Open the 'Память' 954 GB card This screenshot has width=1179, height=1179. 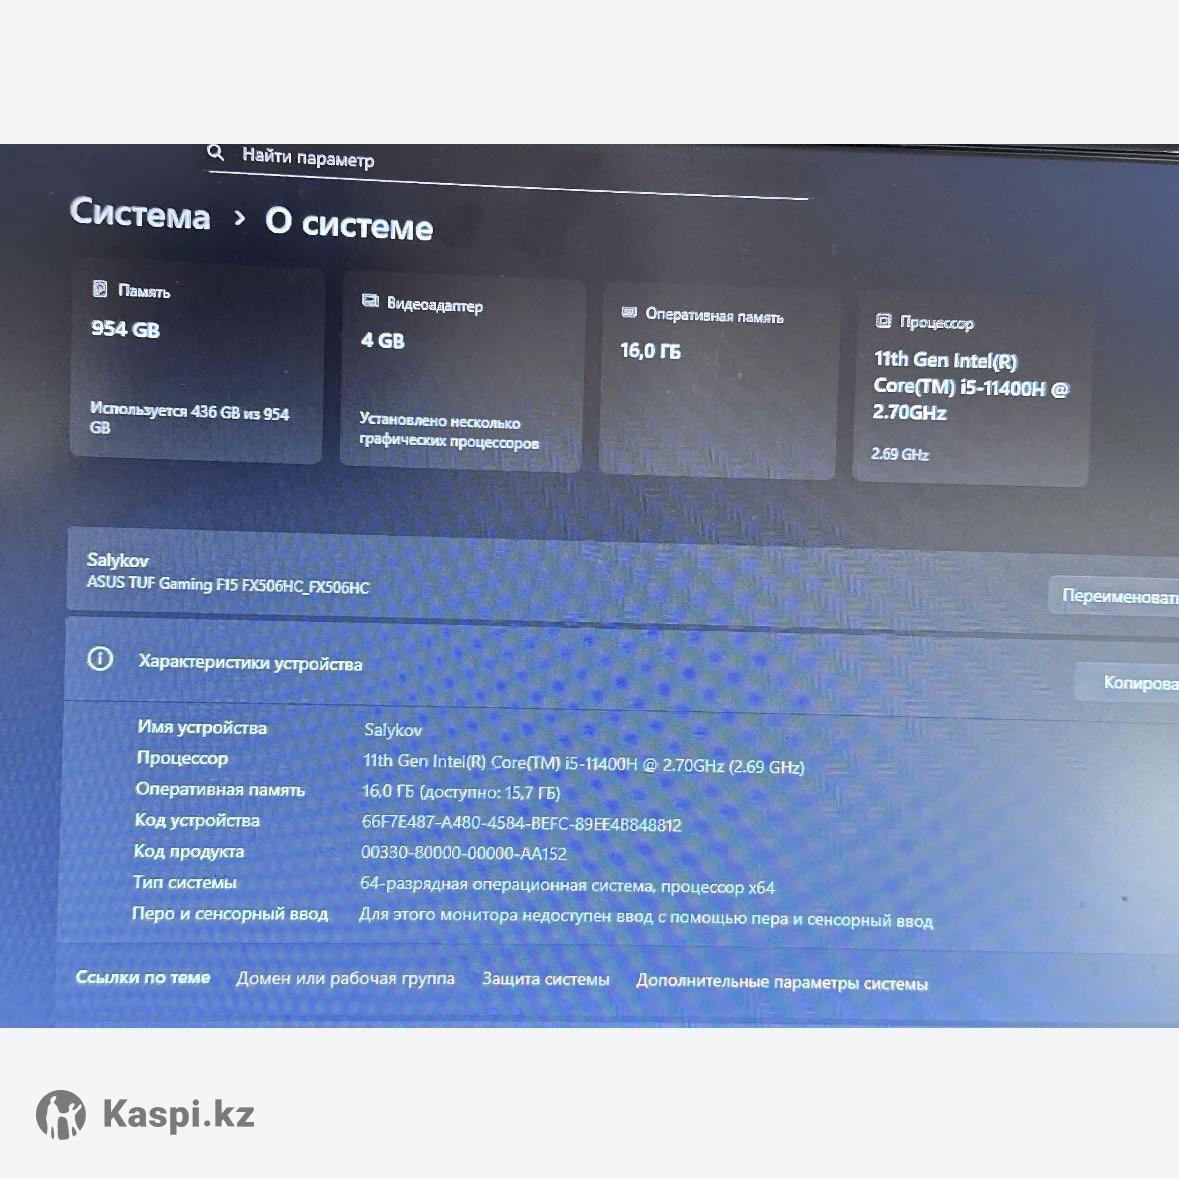tap(197, 365)
